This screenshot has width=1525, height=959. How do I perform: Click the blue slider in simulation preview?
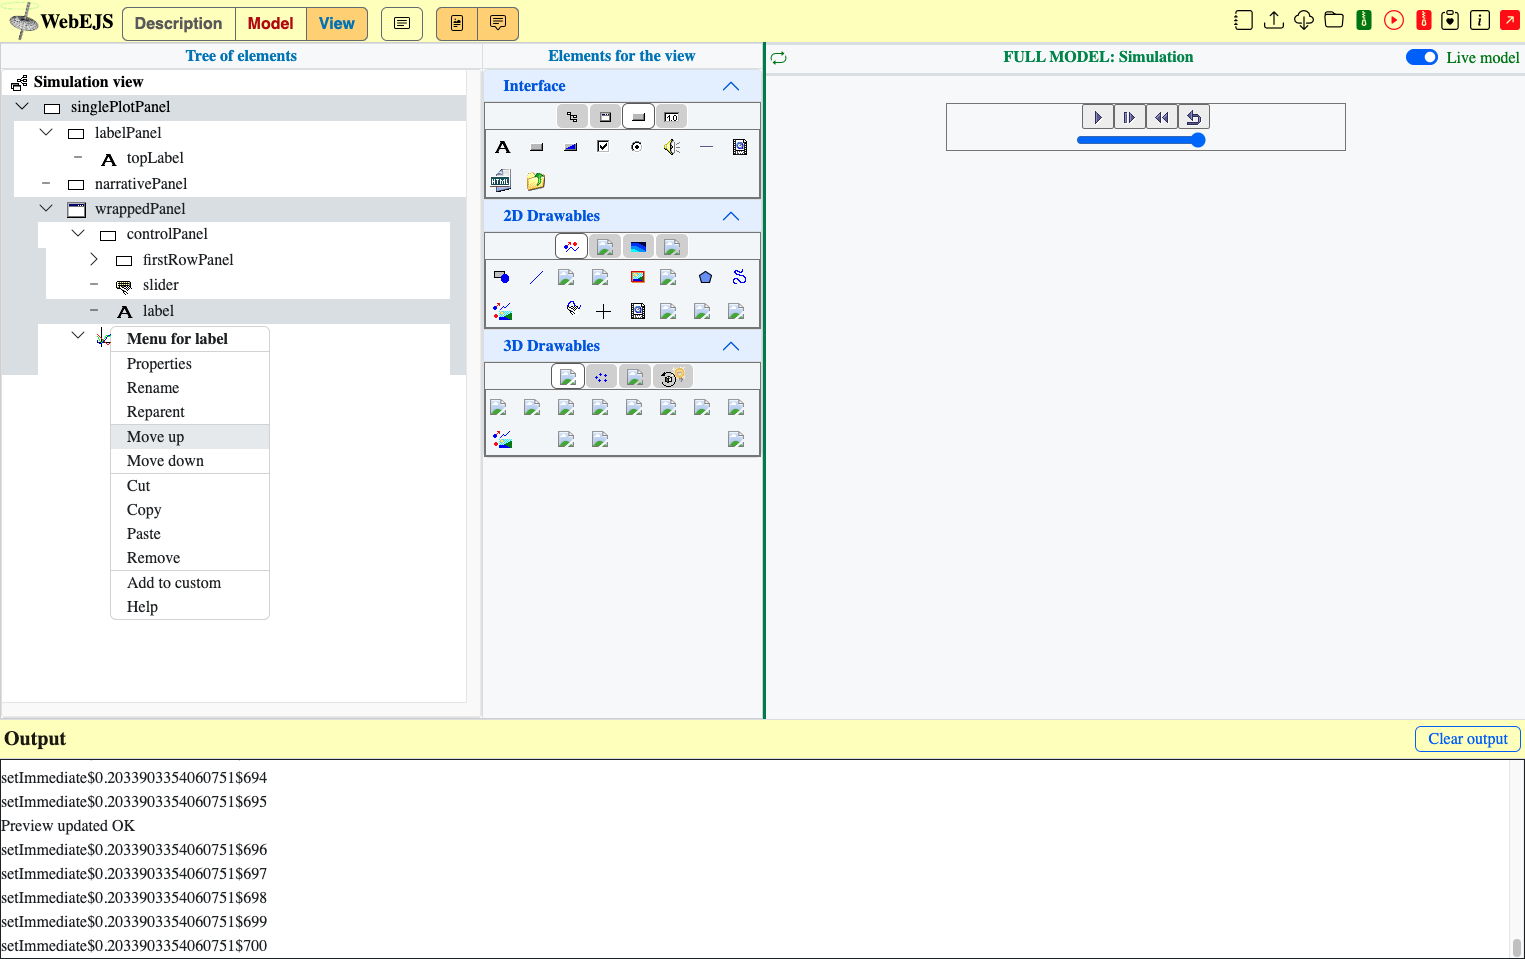(x=1141, y=140)
